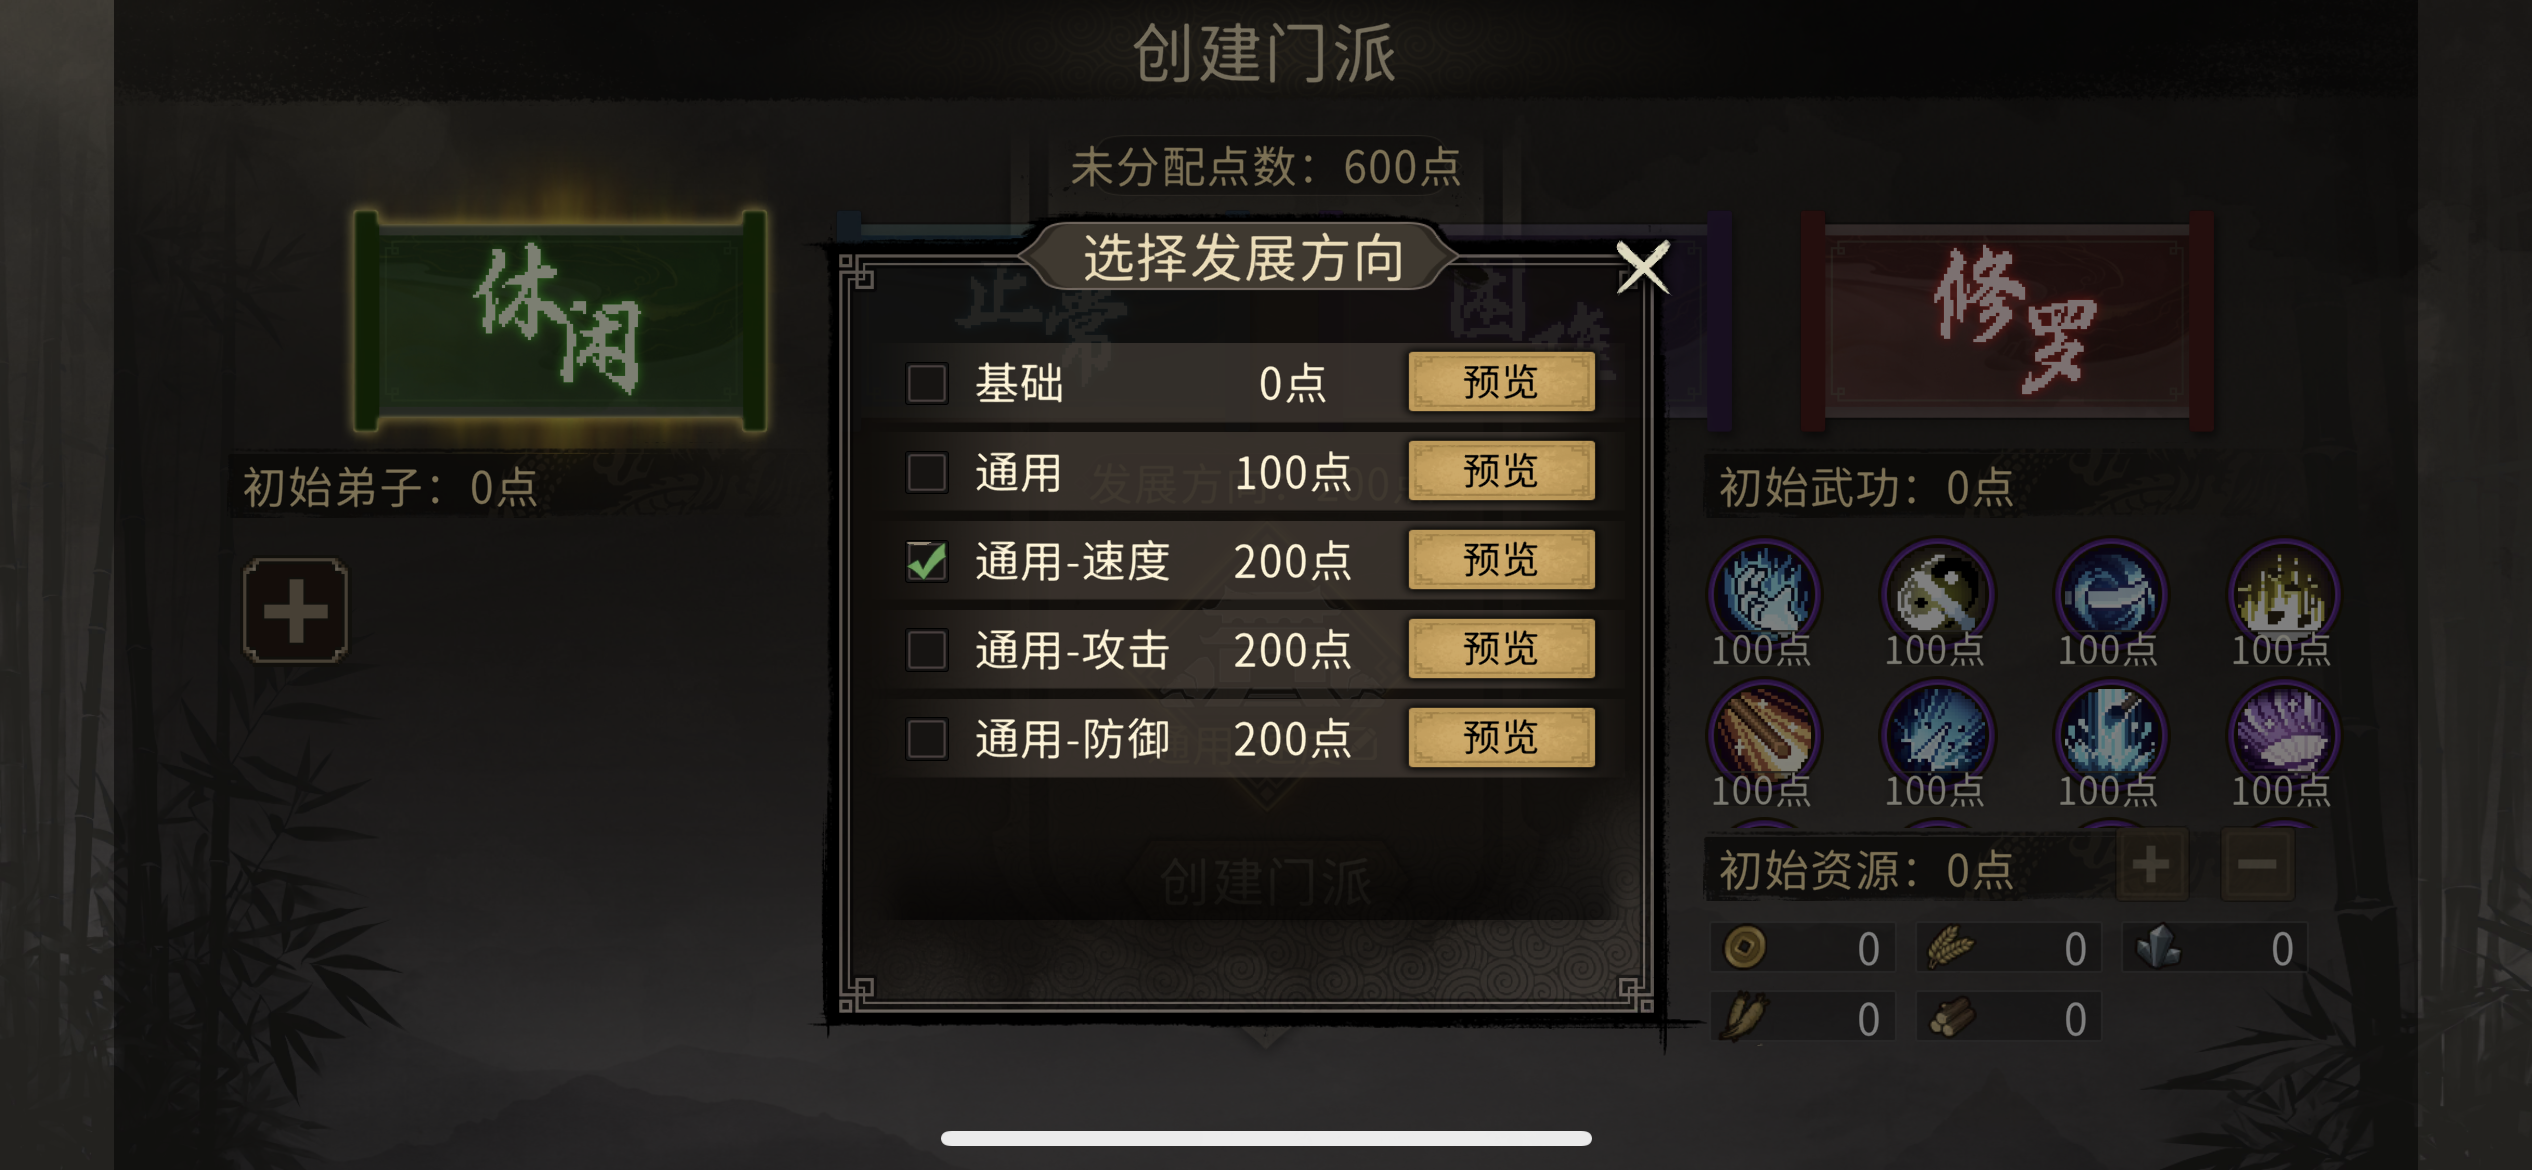Enable the 通用 100点 checkbox
Viewport: 2532px width, 1170px height.
click(x=926, y=472)
